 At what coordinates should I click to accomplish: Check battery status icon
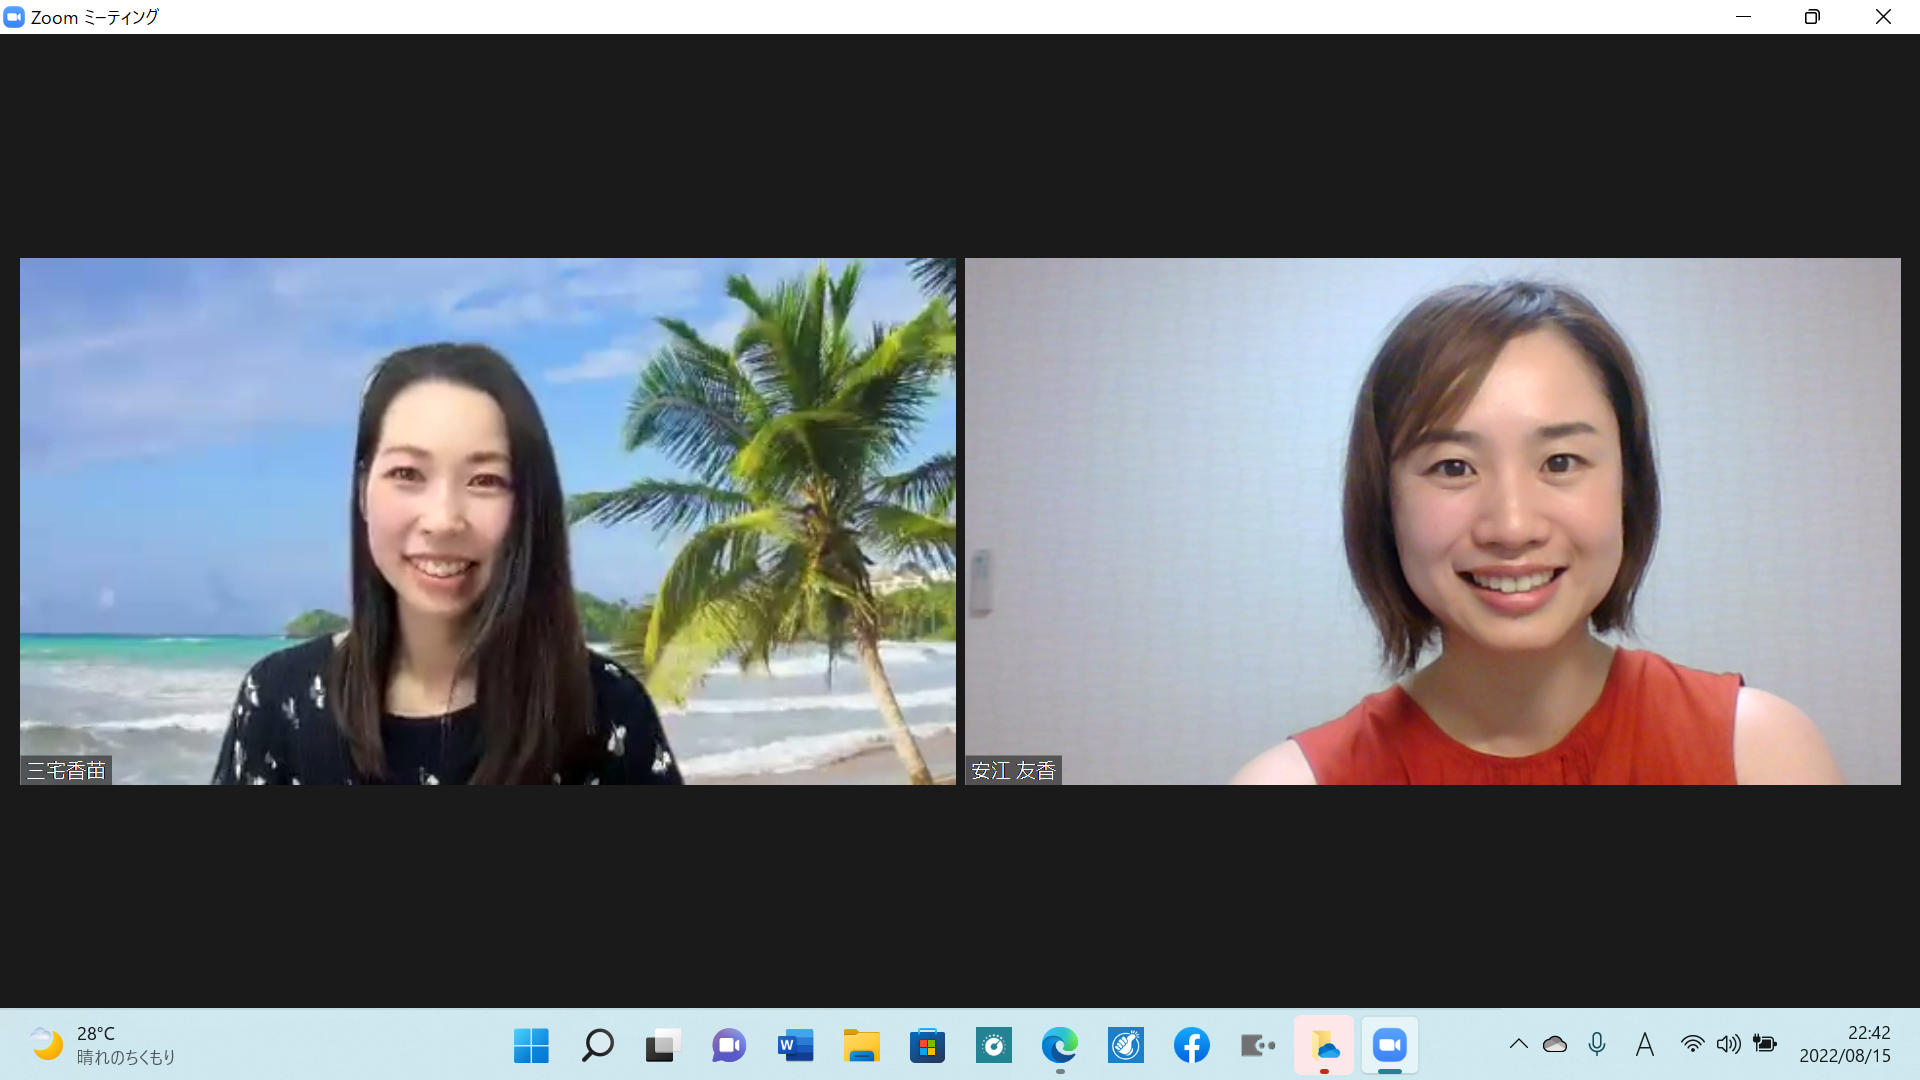click(1765, 1044)
